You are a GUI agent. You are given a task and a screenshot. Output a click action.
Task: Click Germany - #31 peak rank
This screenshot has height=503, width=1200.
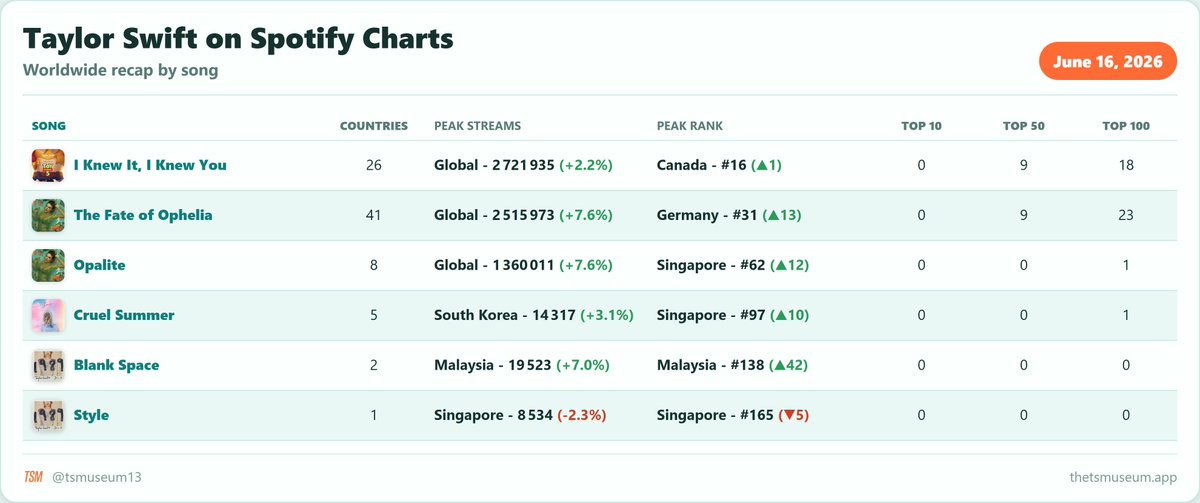pos(729,215)
